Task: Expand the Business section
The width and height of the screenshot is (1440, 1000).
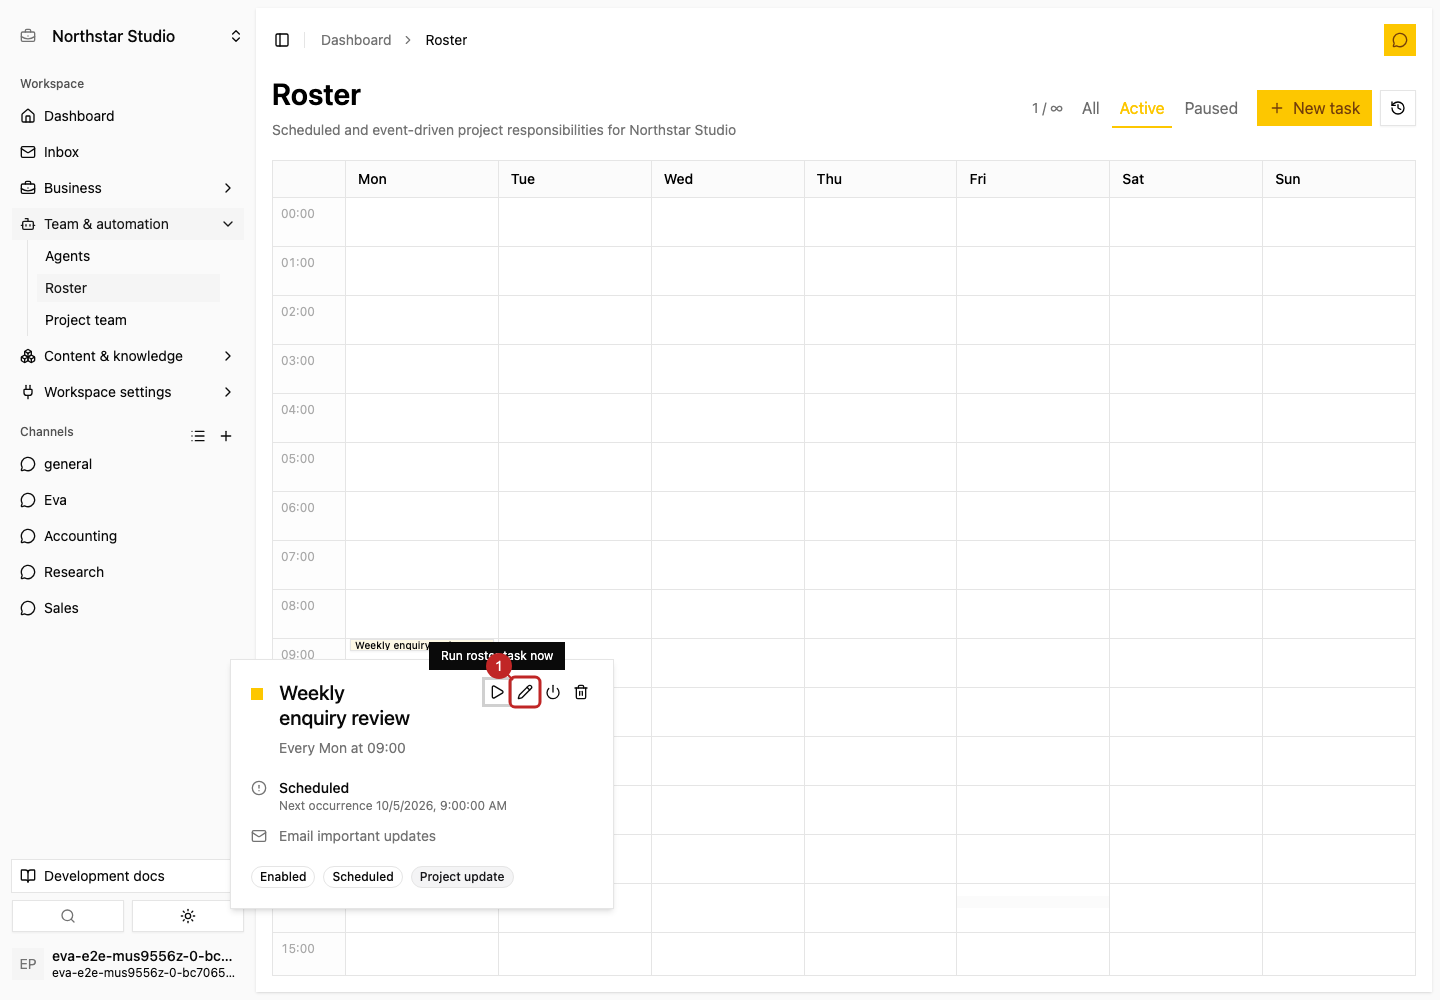Action: click(128, 188)
